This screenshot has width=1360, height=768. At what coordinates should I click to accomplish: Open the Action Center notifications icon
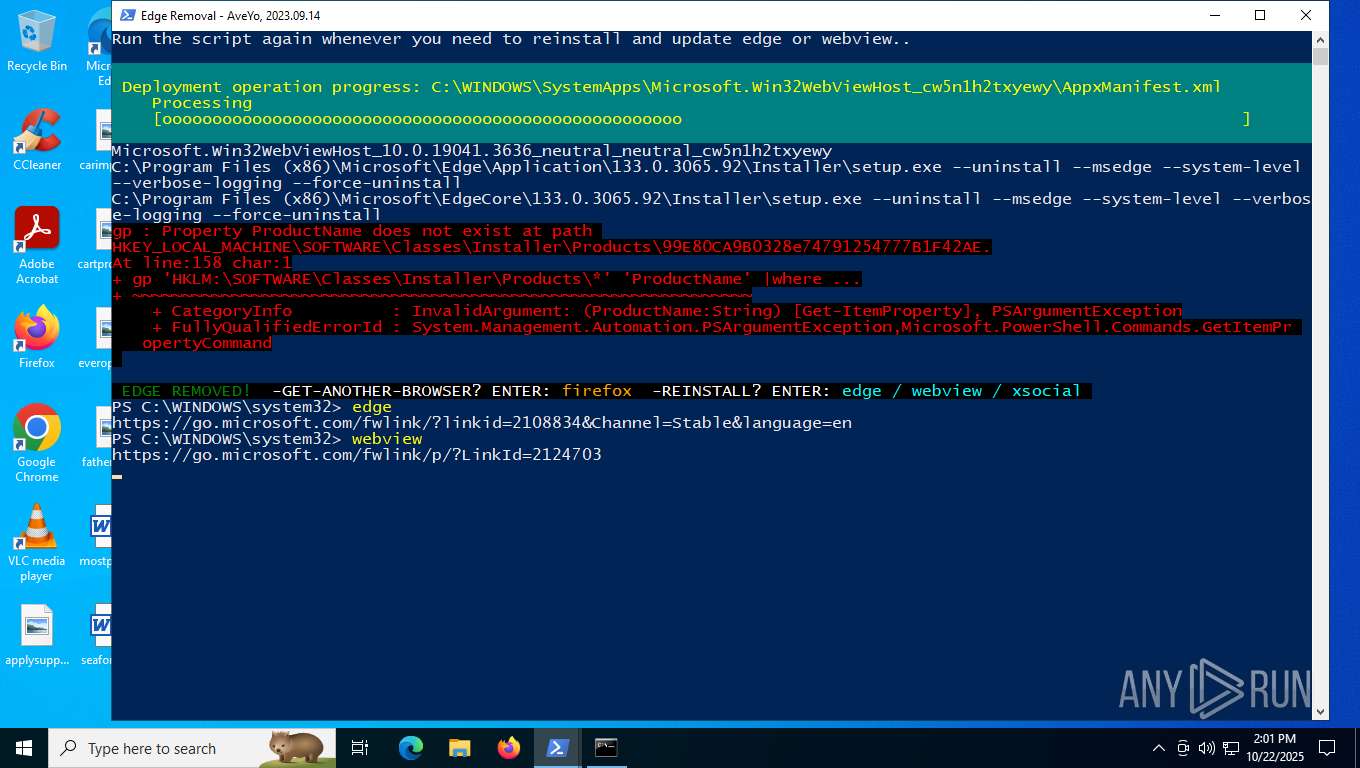[x=1327, y=748]
